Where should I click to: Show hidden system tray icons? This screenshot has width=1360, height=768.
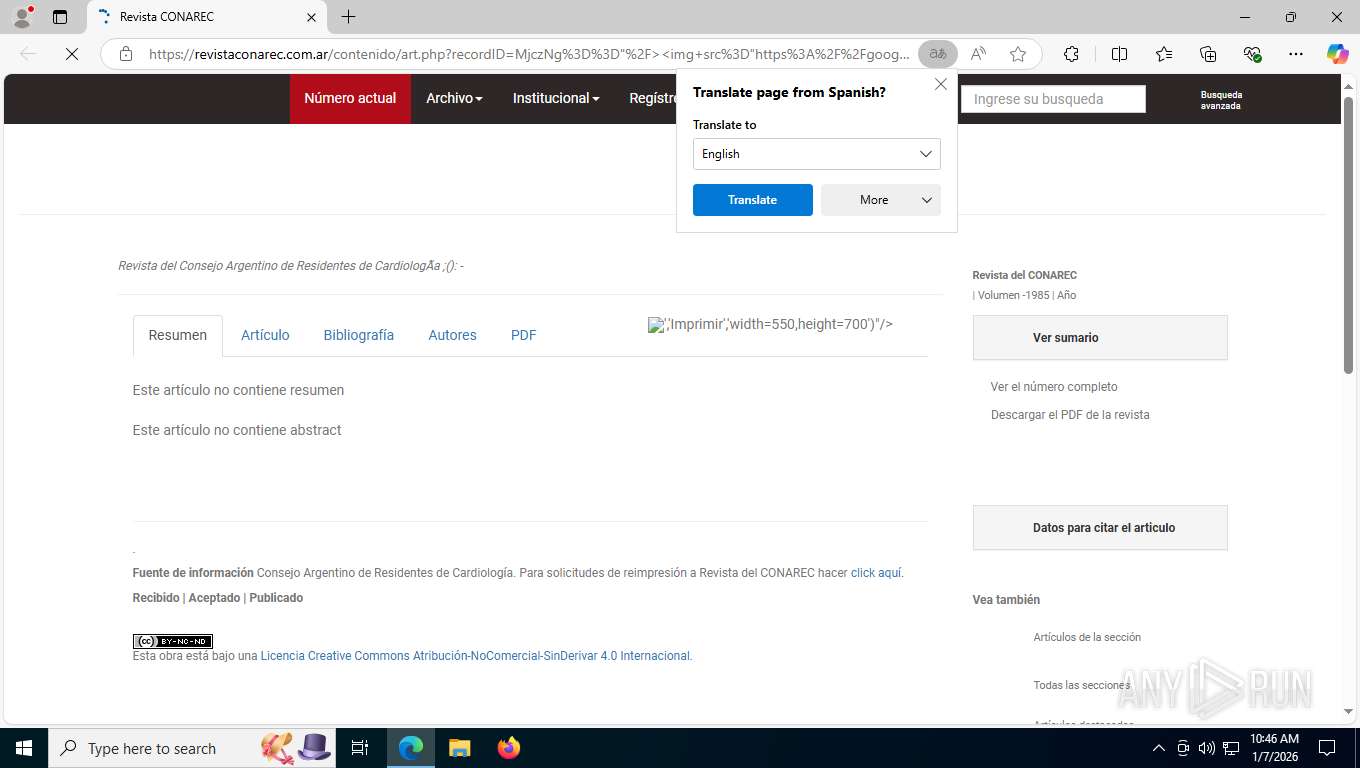[x=1159, y=748]
